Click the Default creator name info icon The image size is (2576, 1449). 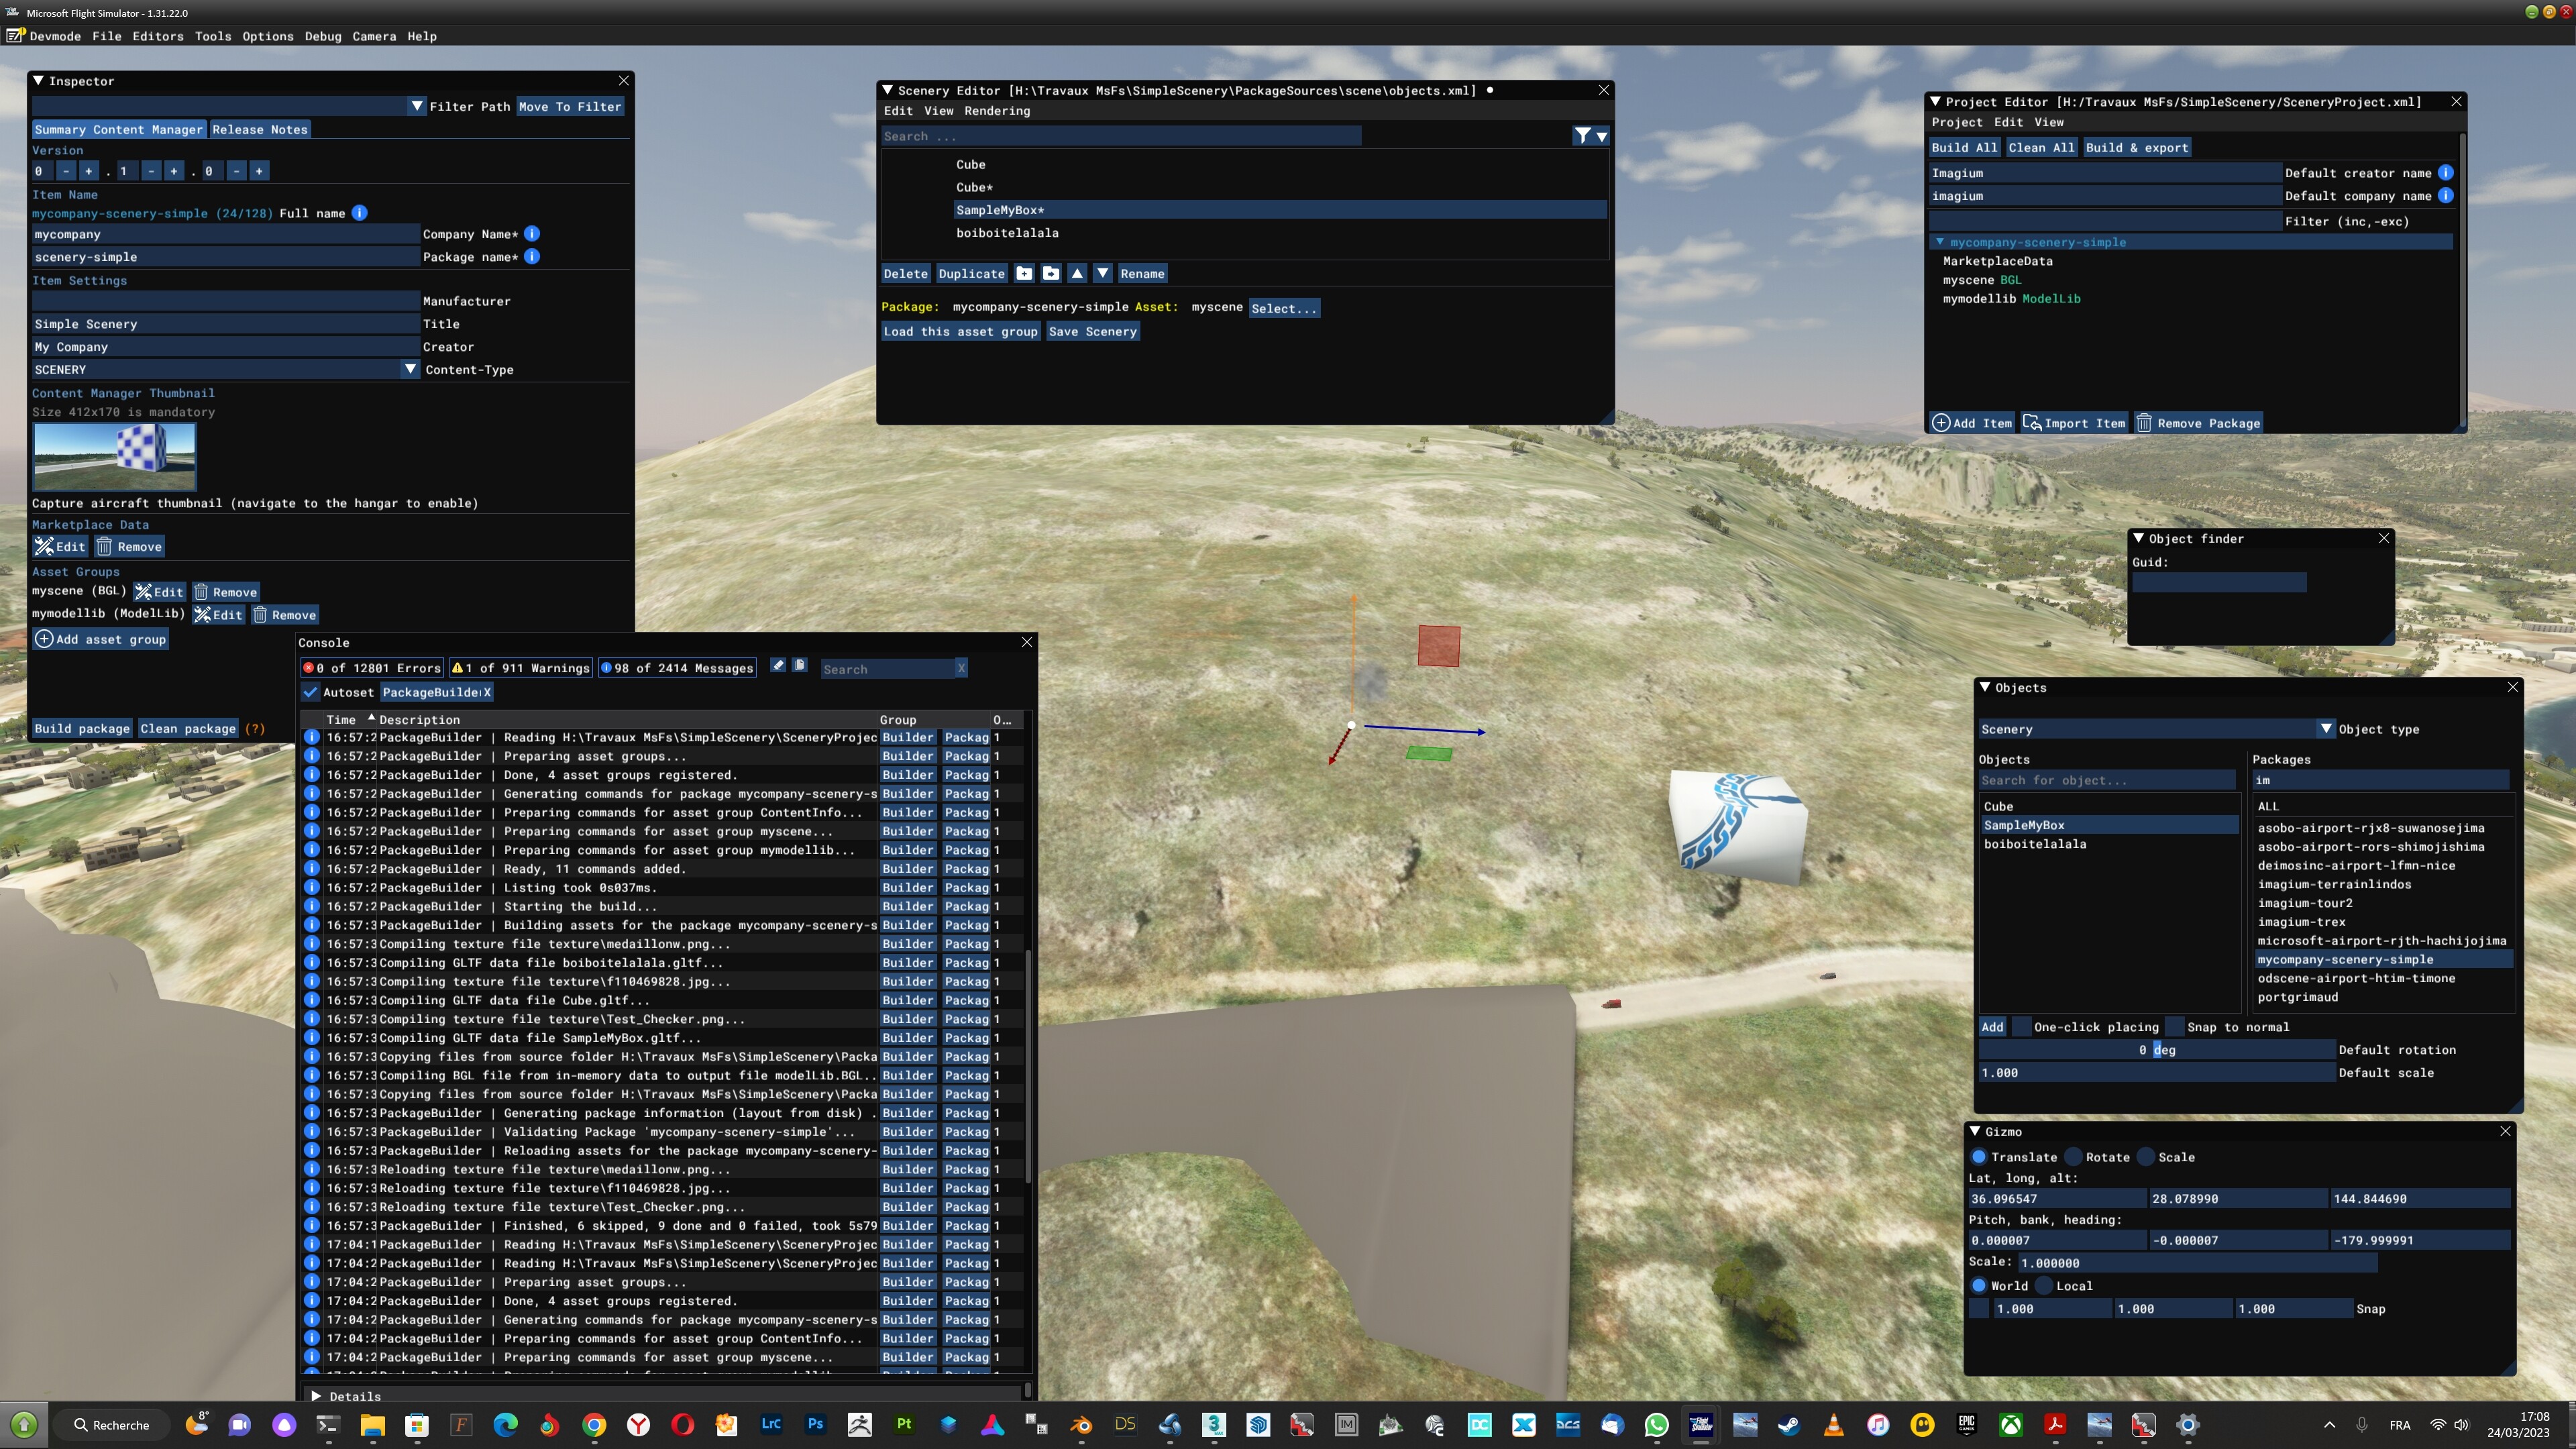click(x=2445, y=173)
